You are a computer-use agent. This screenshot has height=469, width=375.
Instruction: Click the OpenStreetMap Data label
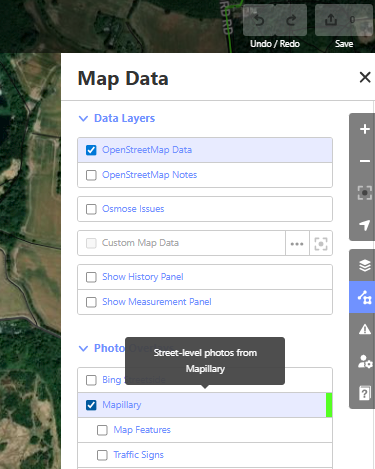[x=147, y=150]
